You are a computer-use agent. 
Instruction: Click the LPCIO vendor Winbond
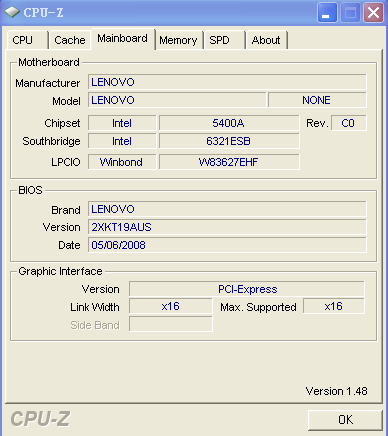click(122, 162)
